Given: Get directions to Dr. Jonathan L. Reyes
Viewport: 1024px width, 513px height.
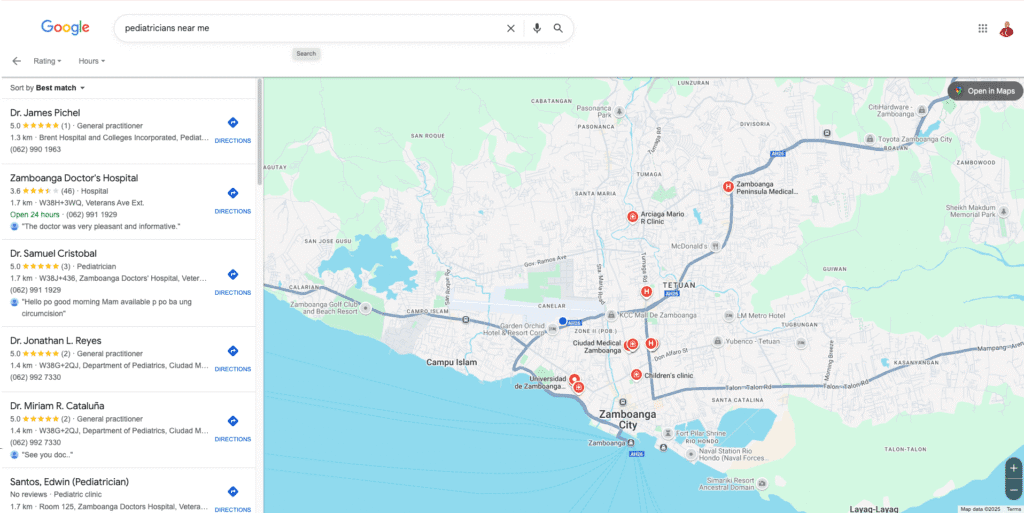Looking at the screenshot, I should 232,358.
